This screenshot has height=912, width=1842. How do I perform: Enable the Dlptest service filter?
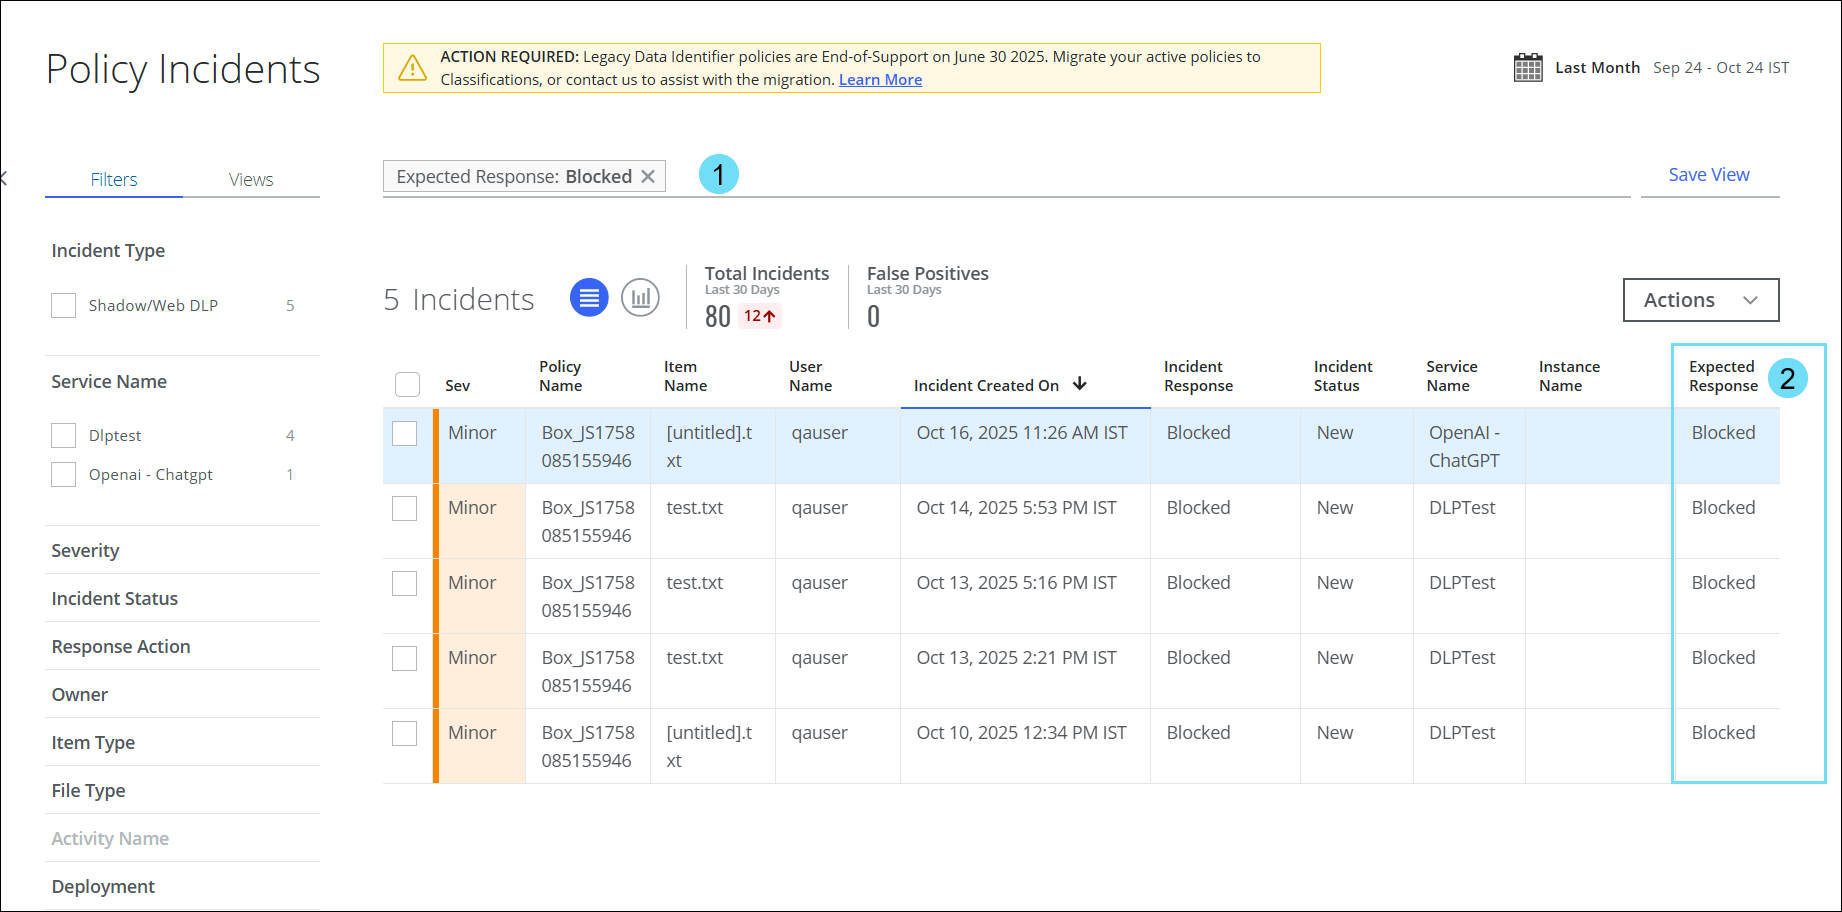tap(64, 435)
